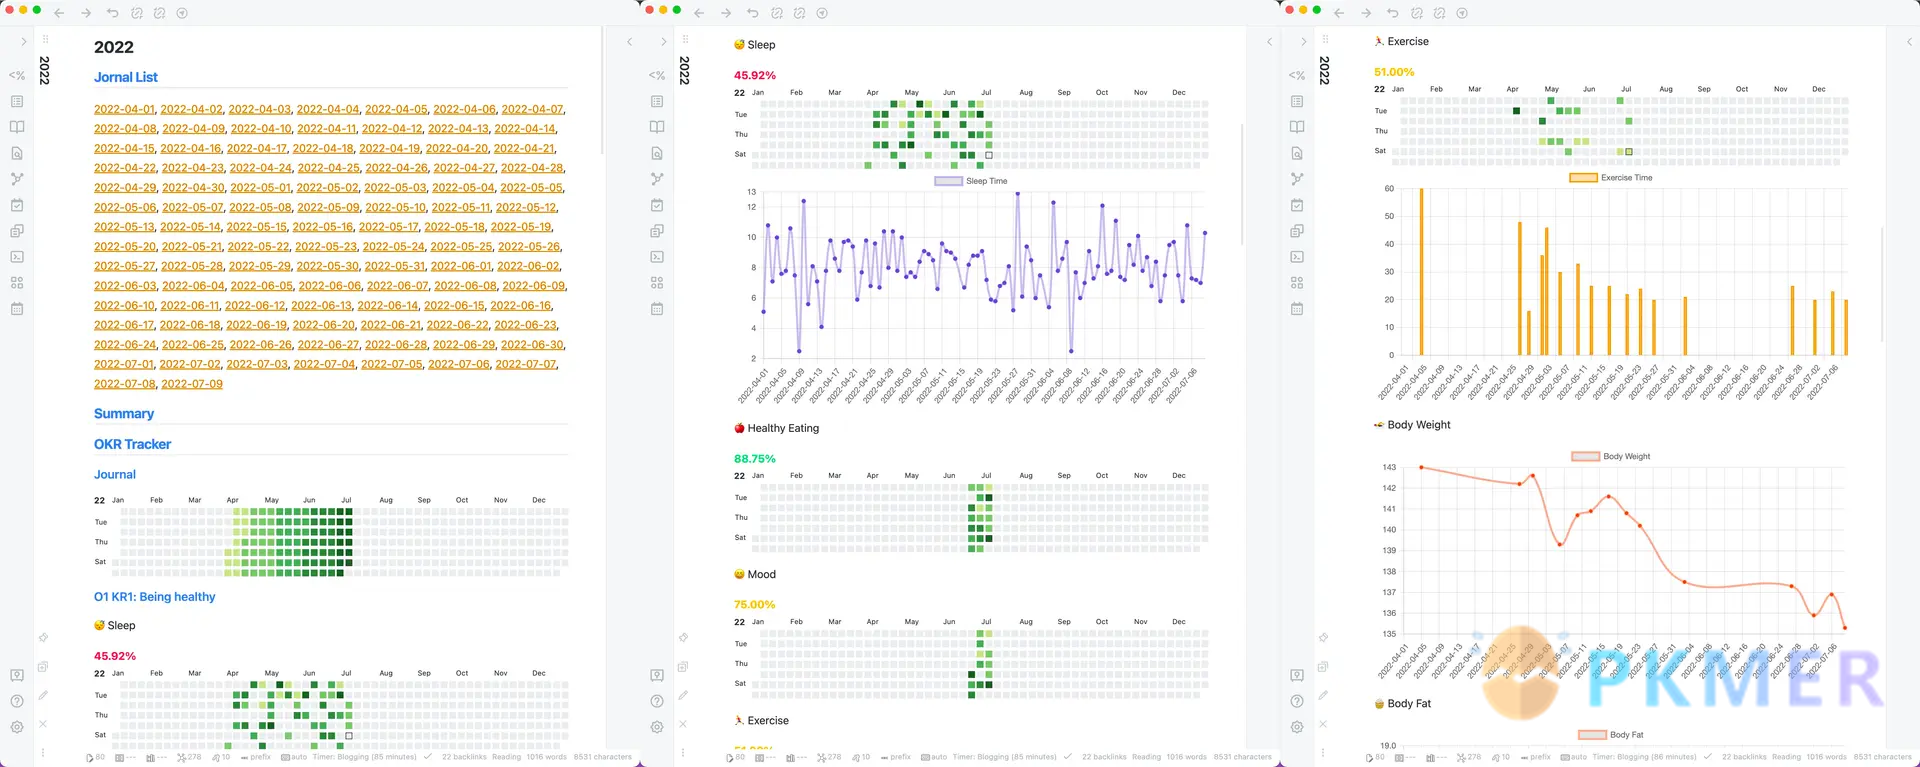The width and height of the screenshot is (1920, 767).
Task: Click file search icon in left window ribbon
Action: point(17,153)
